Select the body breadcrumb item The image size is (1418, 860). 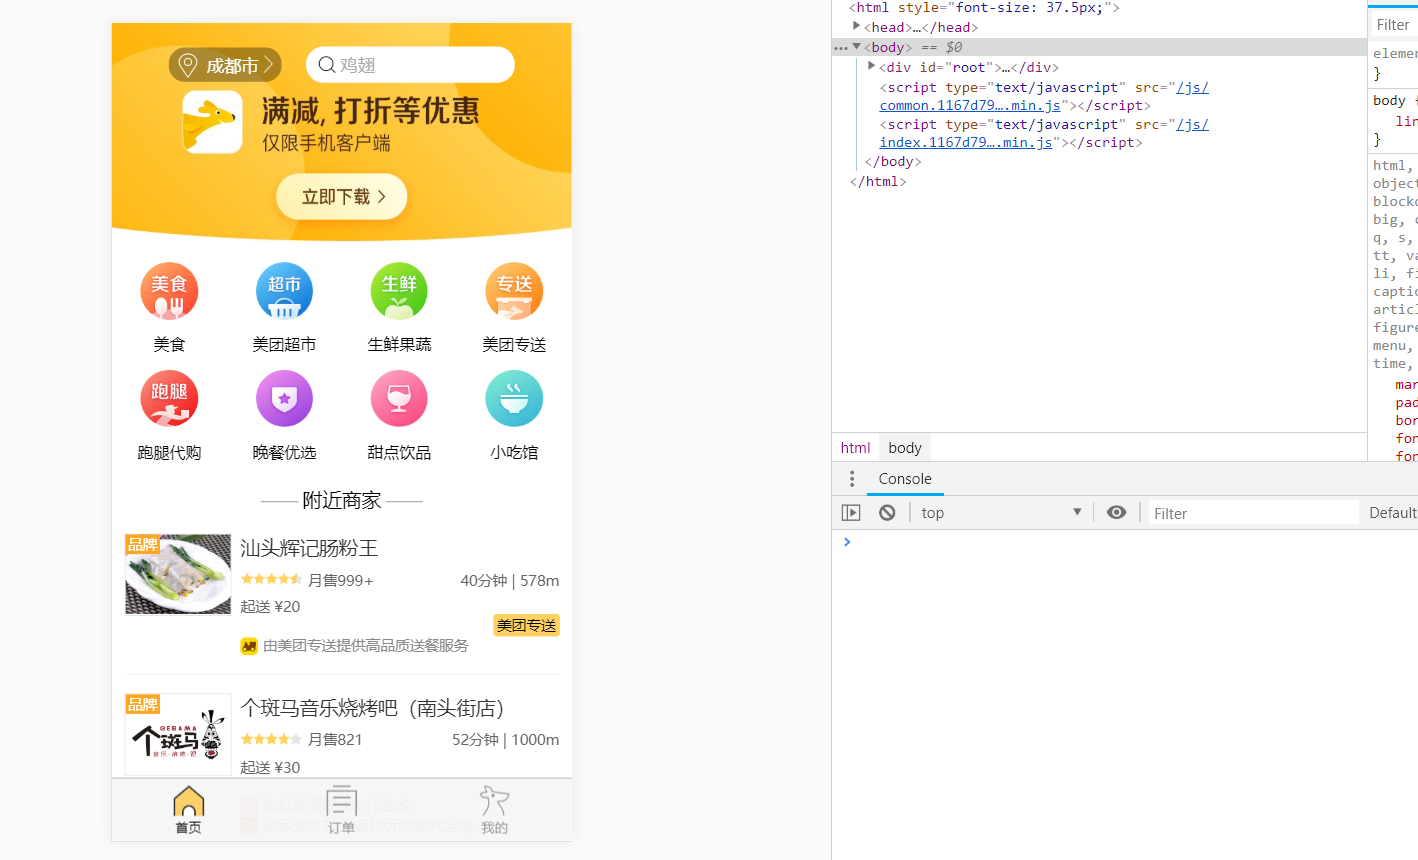coord(905,448)
